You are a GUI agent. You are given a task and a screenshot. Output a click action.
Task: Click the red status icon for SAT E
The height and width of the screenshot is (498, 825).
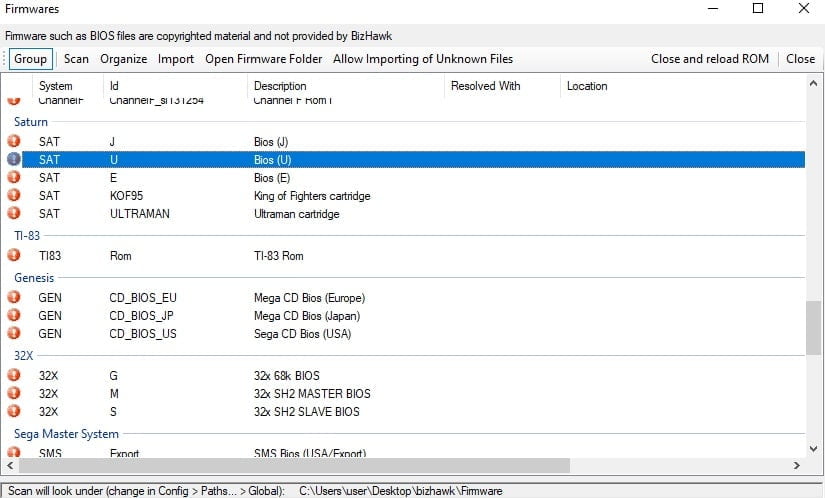(14, 177)
